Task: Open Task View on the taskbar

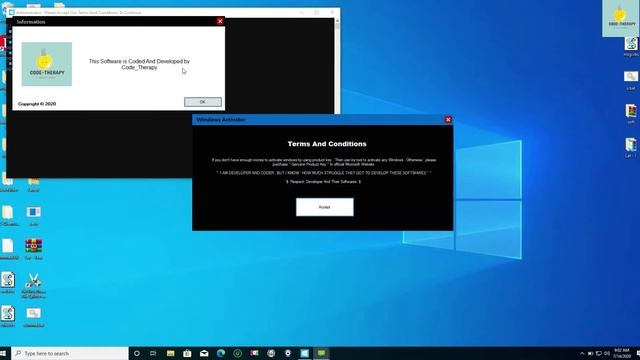Action: pos(153,353)
